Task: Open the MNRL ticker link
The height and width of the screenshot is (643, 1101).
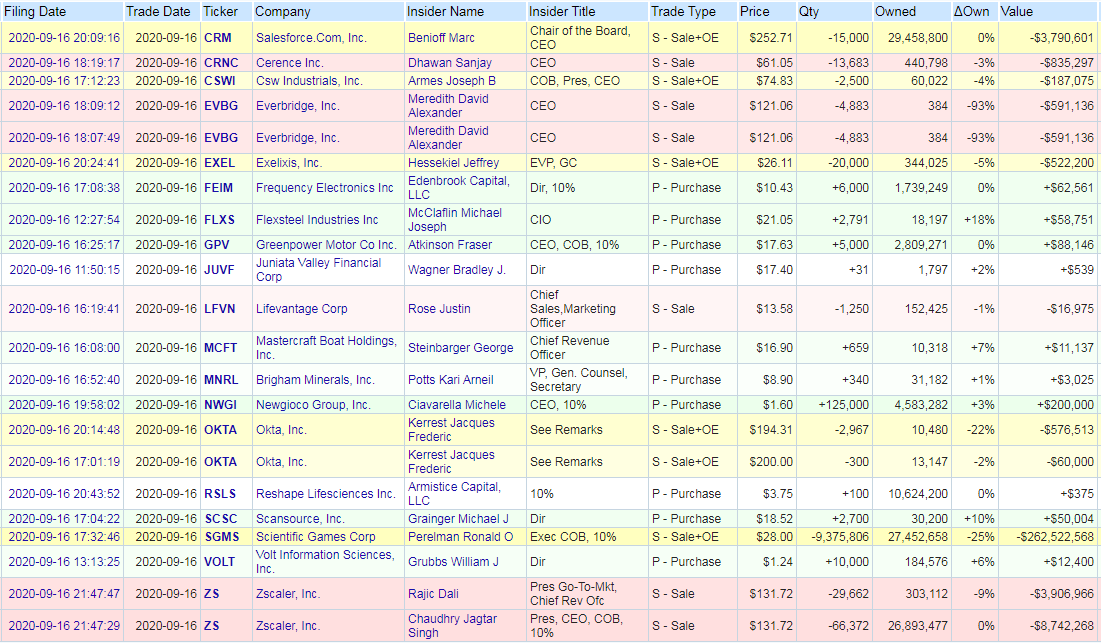Action: tap(221, 380)
